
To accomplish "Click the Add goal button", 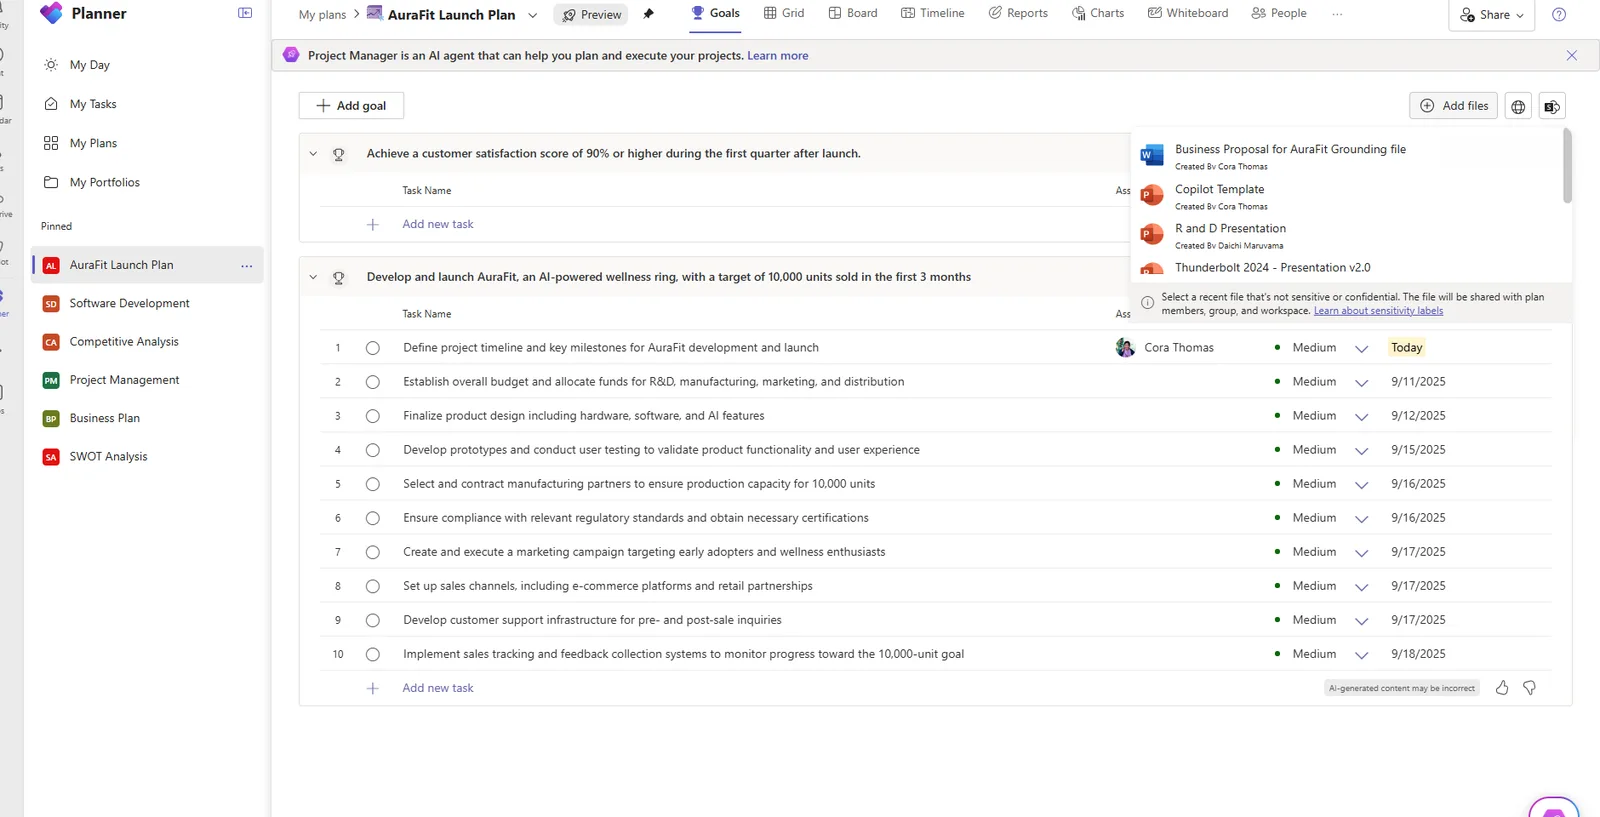I will [351, 106].
